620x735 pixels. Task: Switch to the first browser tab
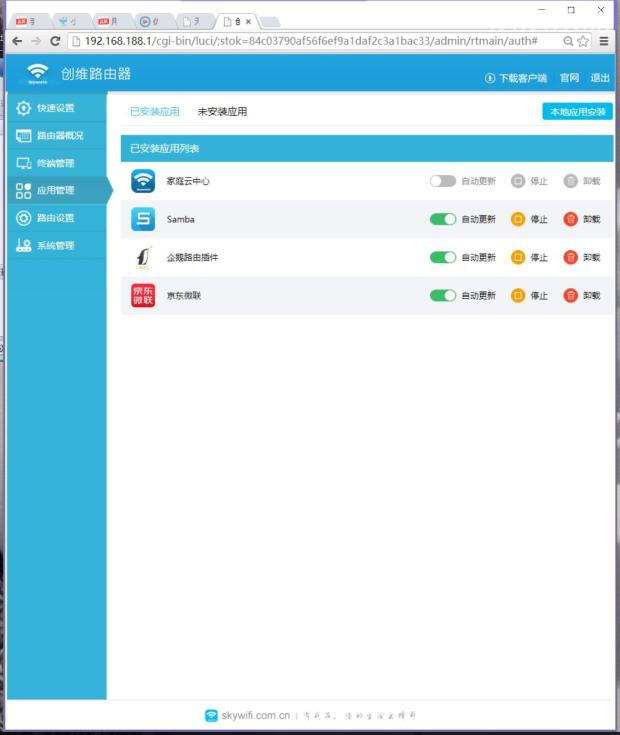[x=28, y=22]
